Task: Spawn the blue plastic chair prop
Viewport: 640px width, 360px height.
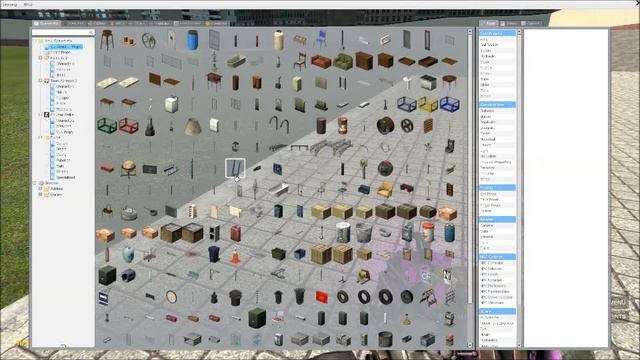Action: [320, 40]
